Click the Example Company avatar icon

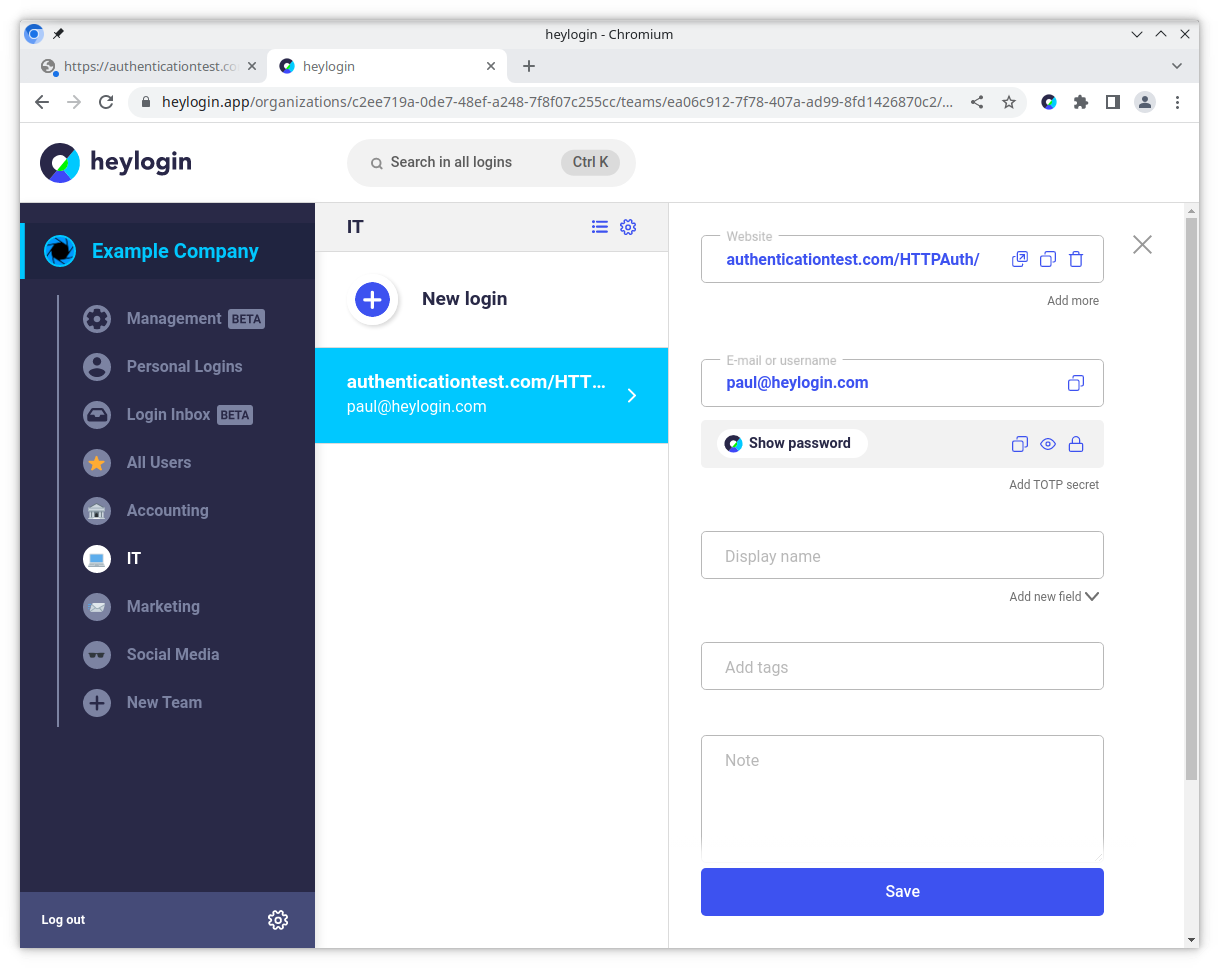point(60,251)
